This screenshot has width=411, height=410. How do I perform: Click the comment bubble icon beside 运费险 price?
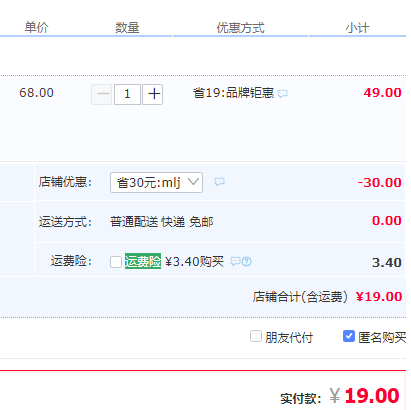tap(235, 262)
